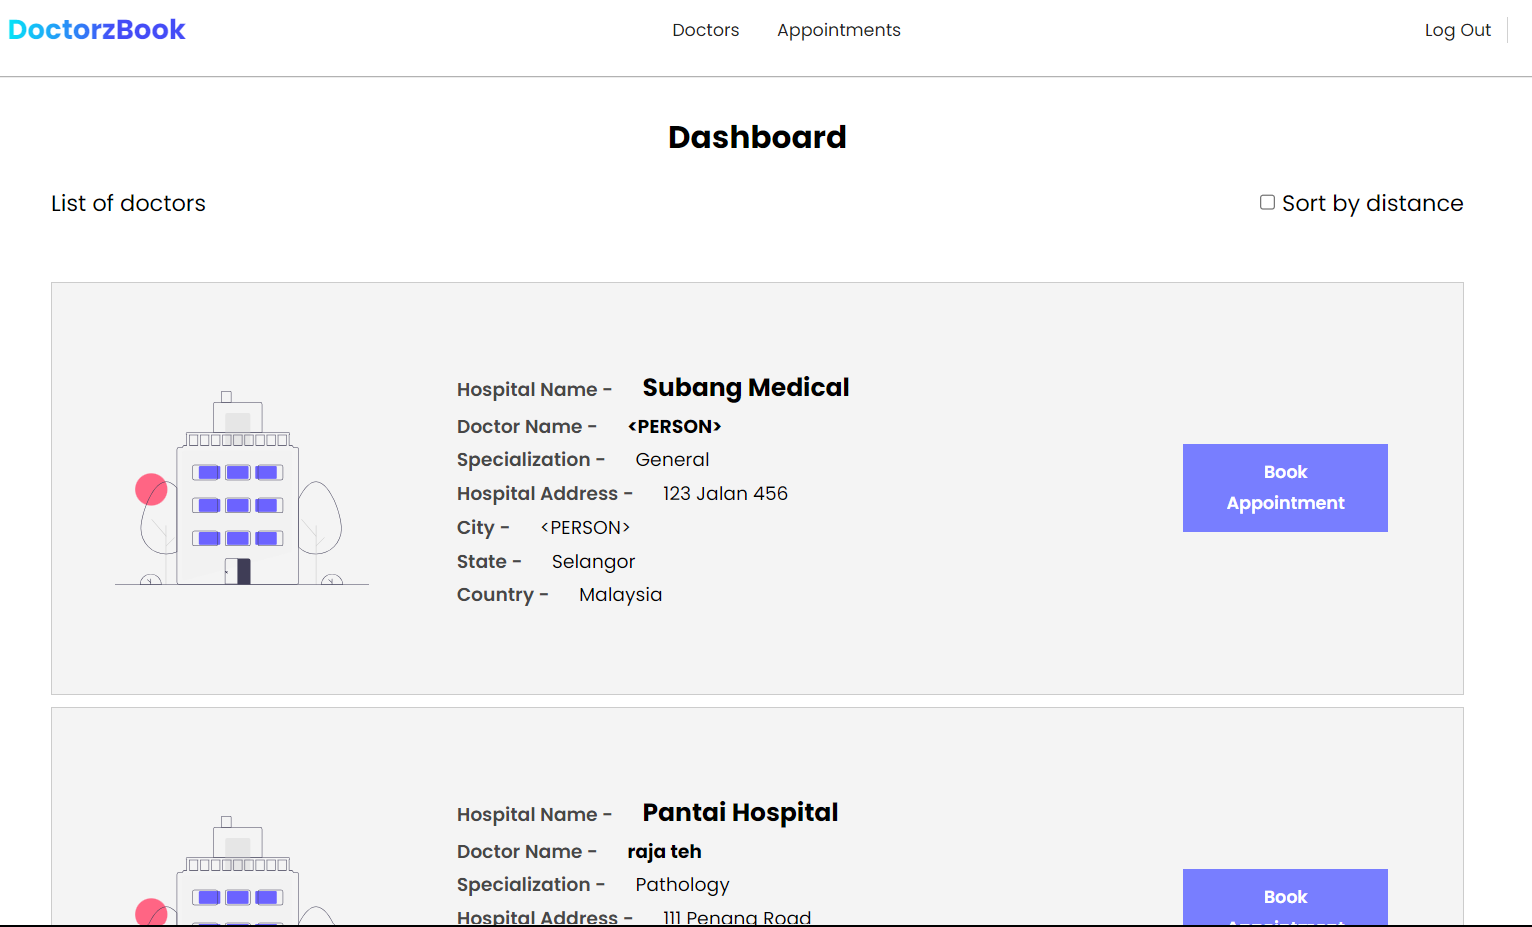The width and height of the screenshot is (1532, 927).
Task: Click Book Appointment for Subang Medical
Action: (x=1285, y=487)
